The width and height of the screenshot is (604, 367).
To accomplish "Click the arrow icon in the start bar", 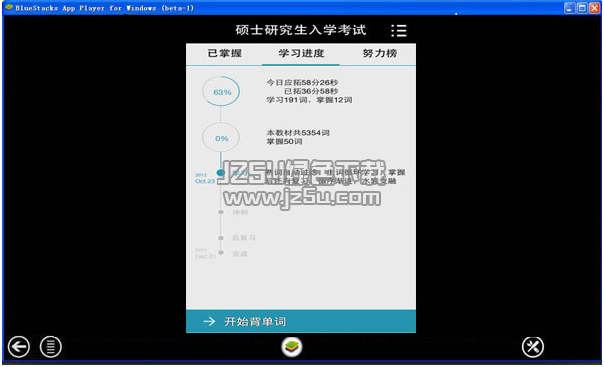I will [x=209, y=321].
